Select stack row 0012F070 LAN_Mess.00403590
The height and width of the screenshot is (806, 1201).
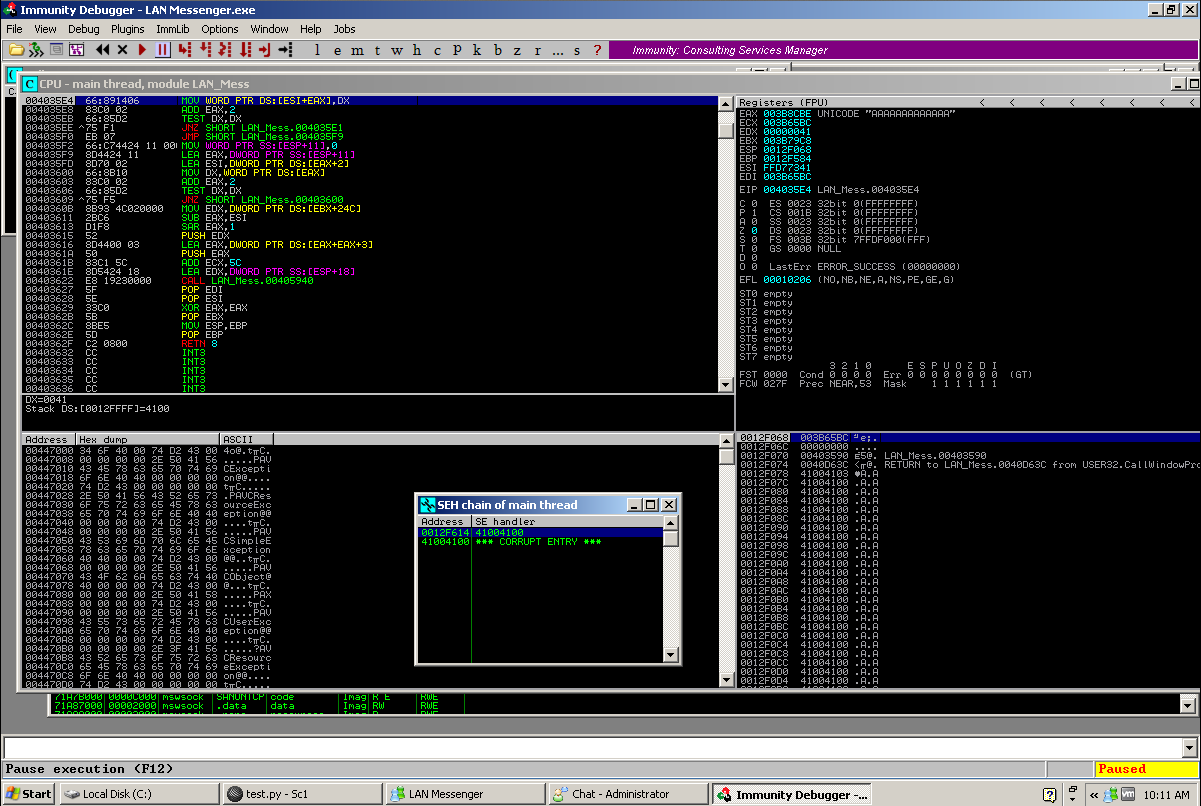point(968,455)
